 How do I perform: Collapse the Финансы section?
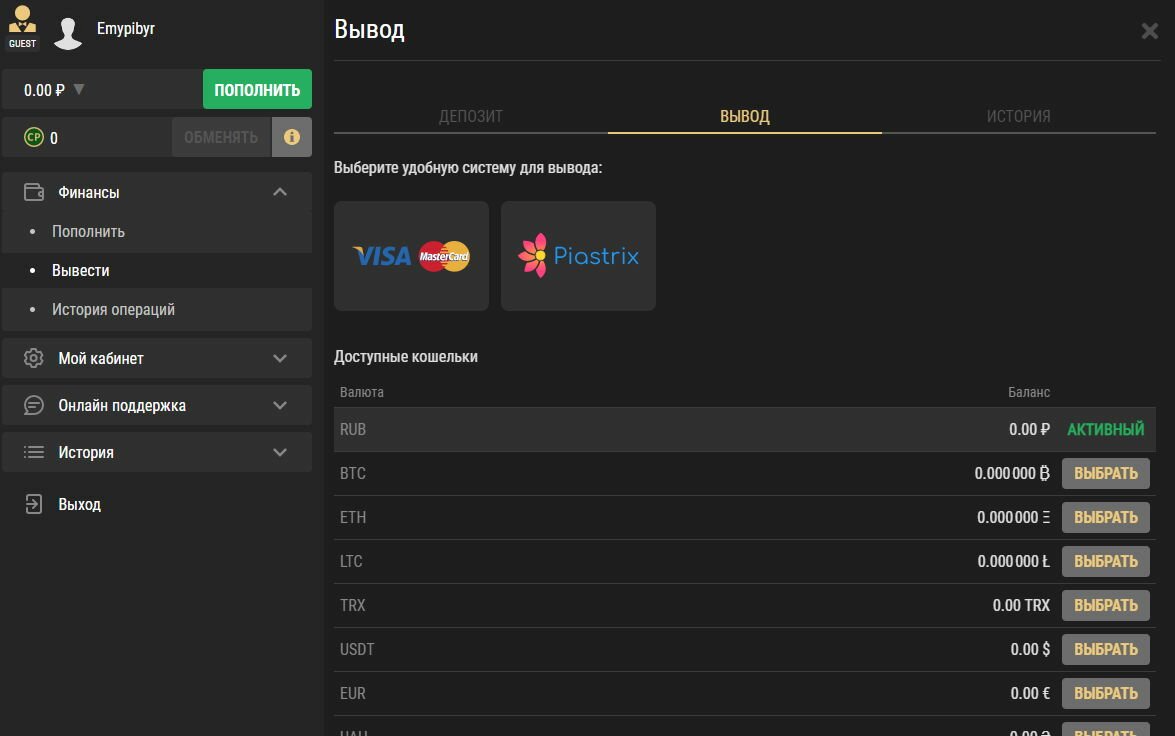tap(281, 192)
